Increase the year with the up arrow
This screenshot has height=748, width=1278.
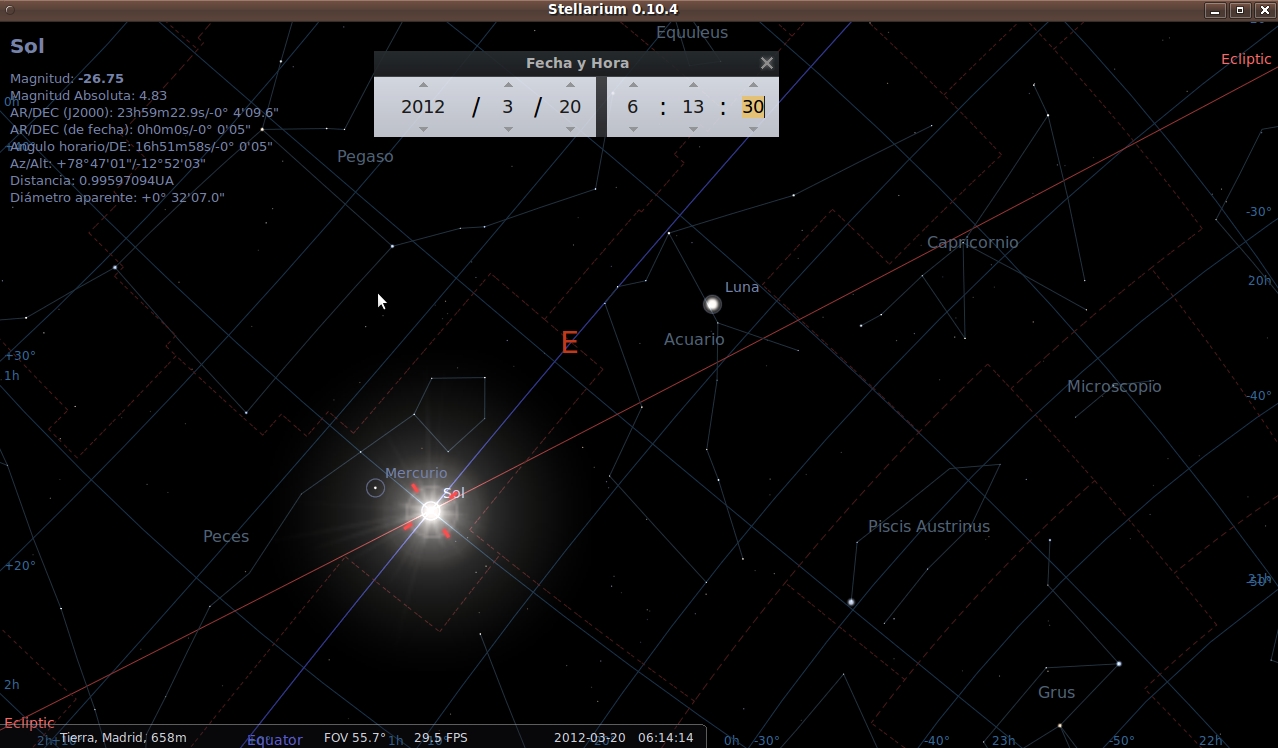(x=423, y=85)
